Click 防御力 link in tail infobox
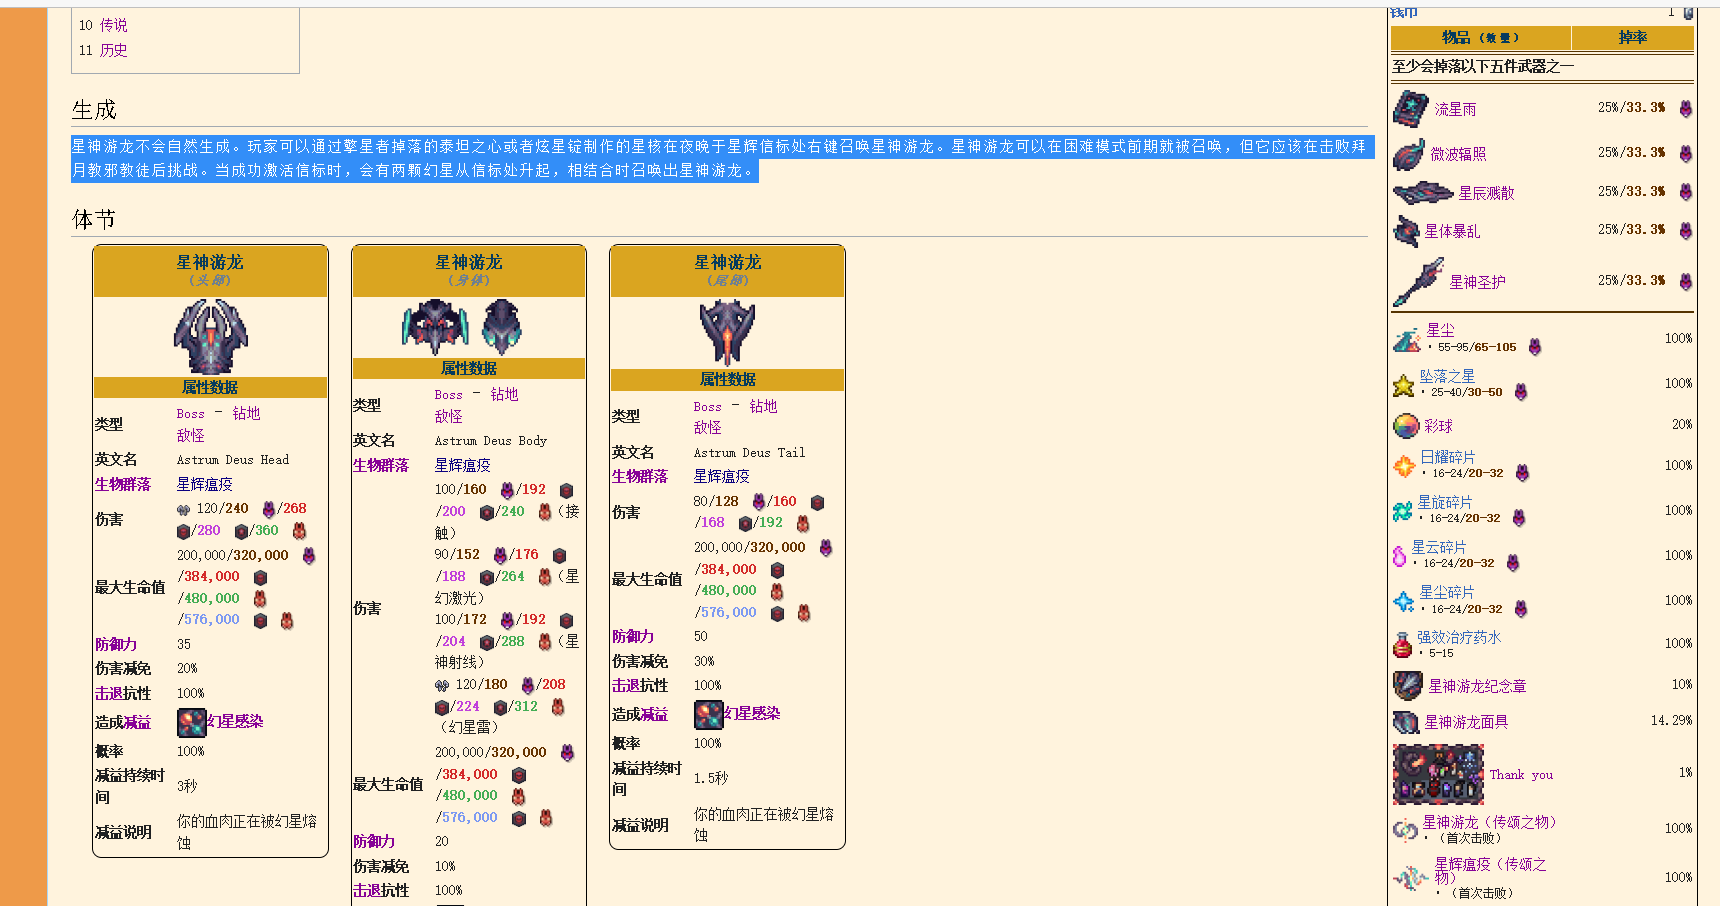The image size is (1720, 906). coord(633,636)
